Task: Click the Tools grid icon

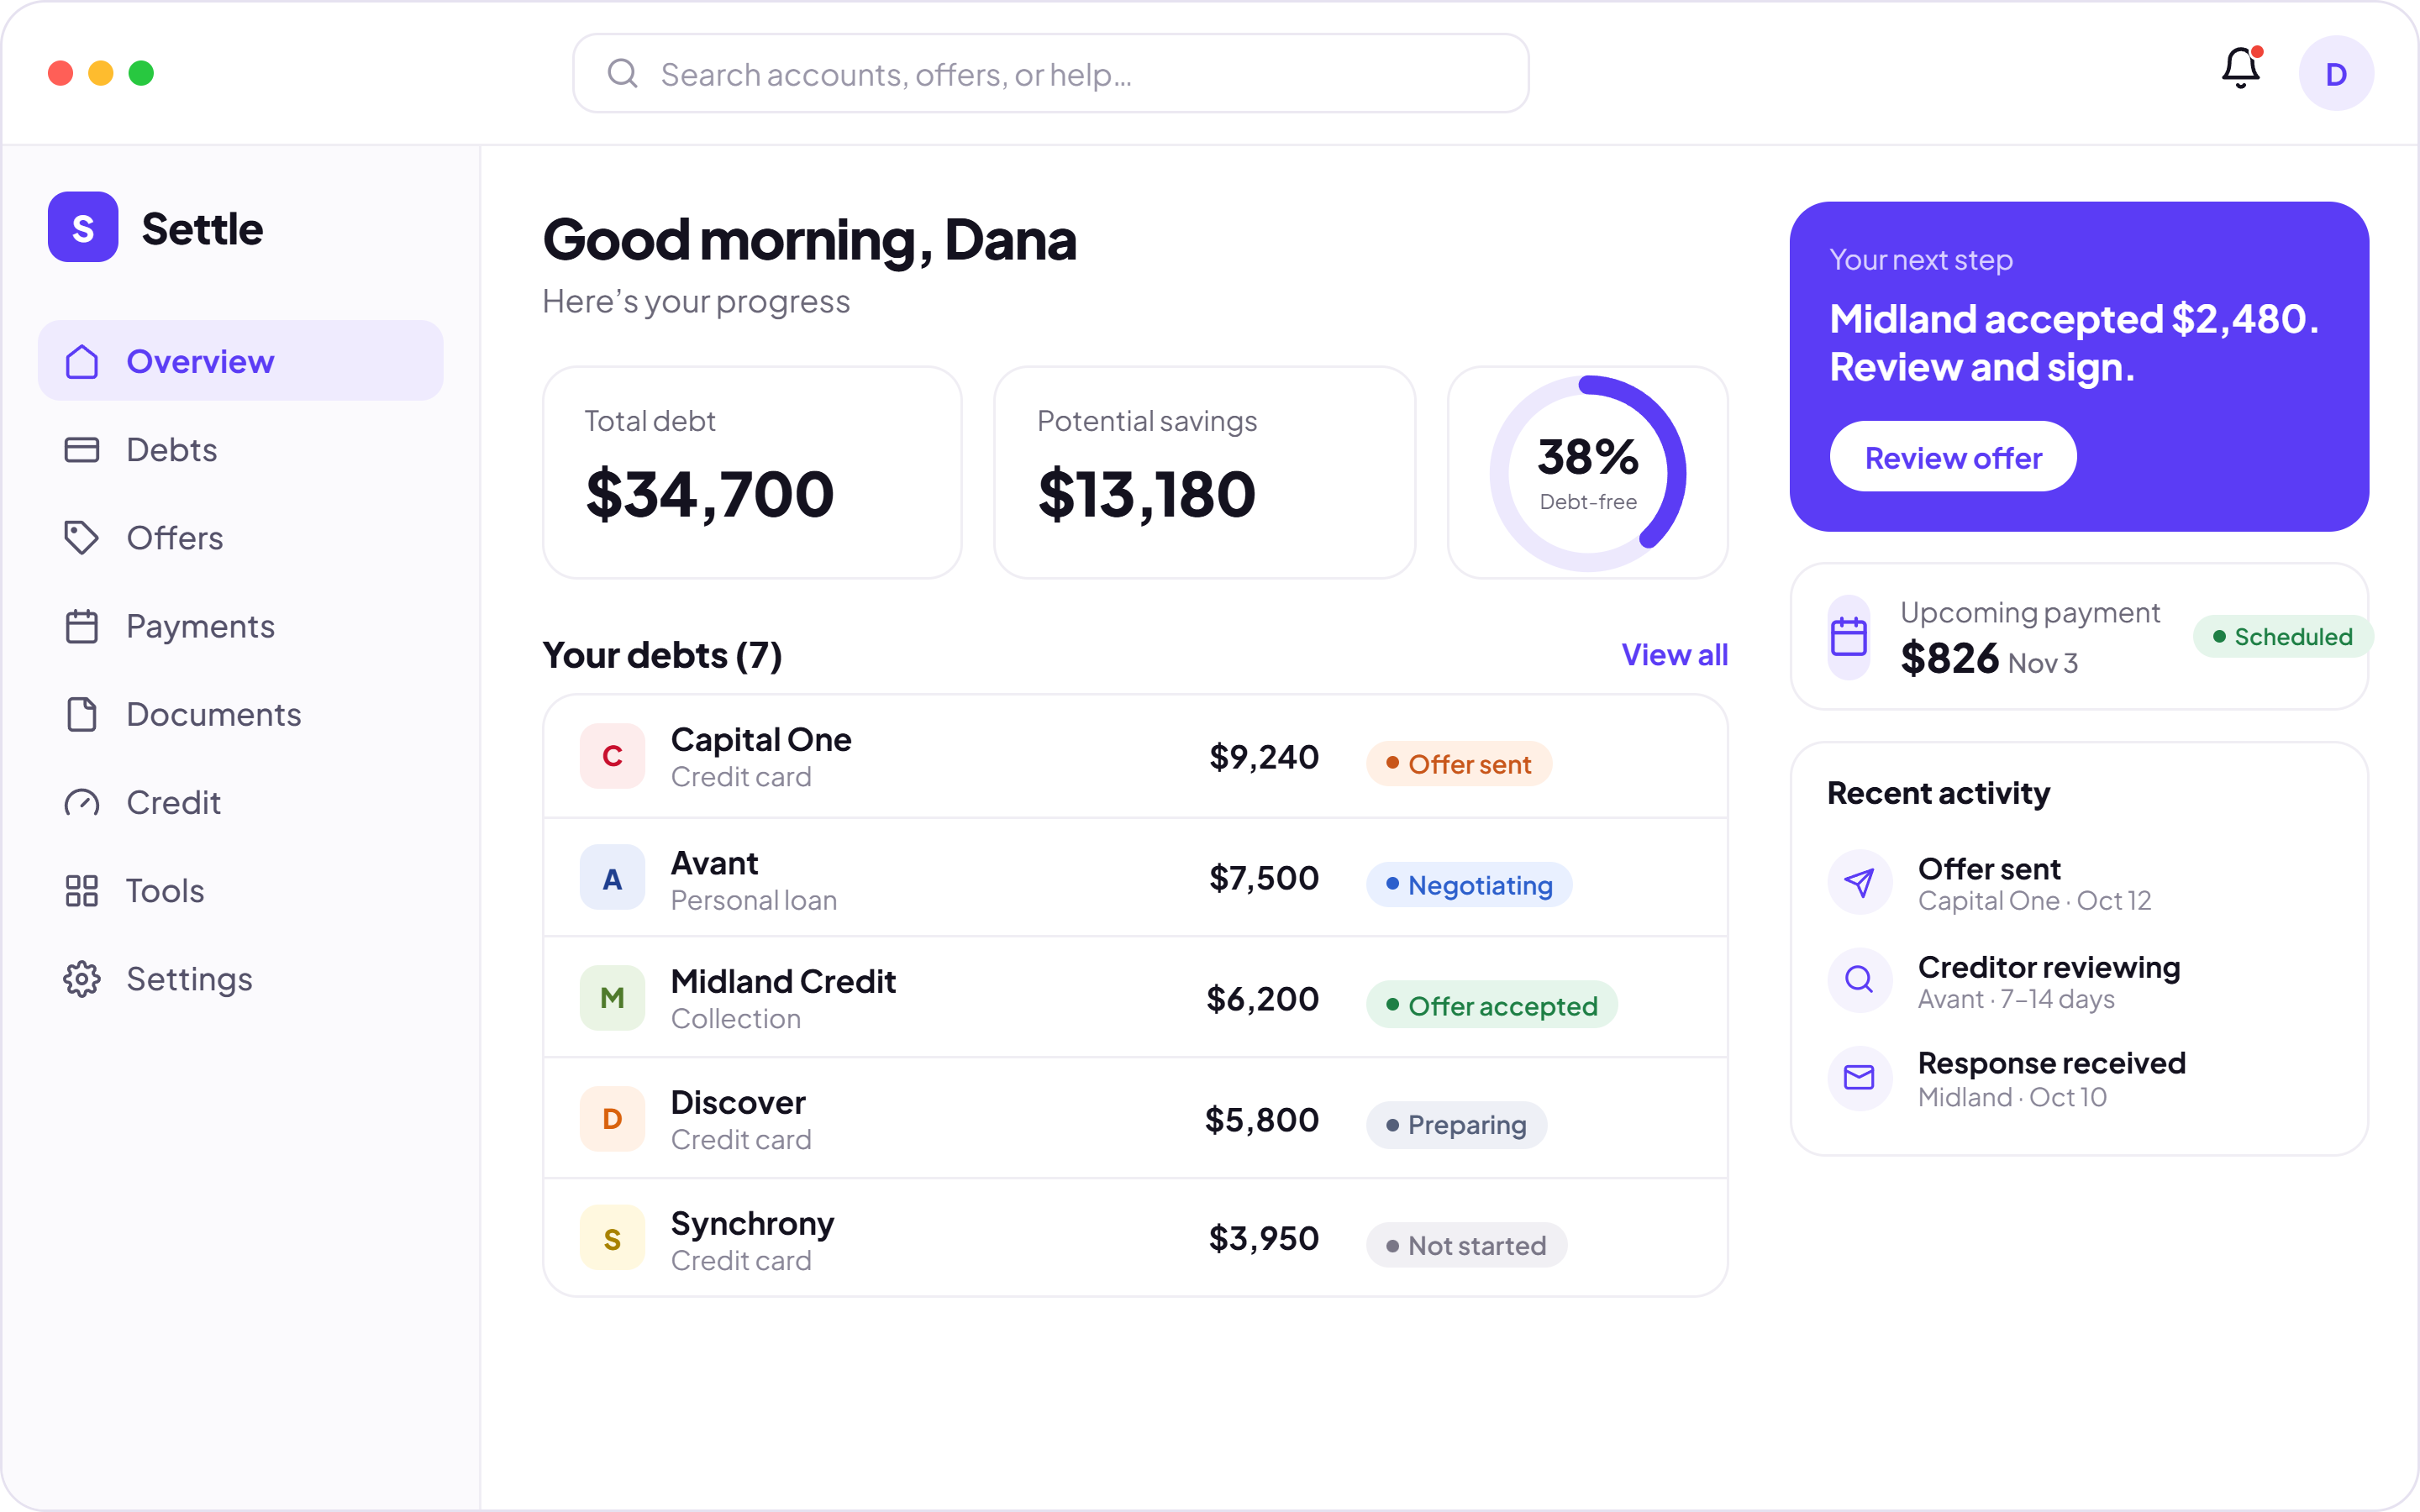Action: [x=82, y=890]
